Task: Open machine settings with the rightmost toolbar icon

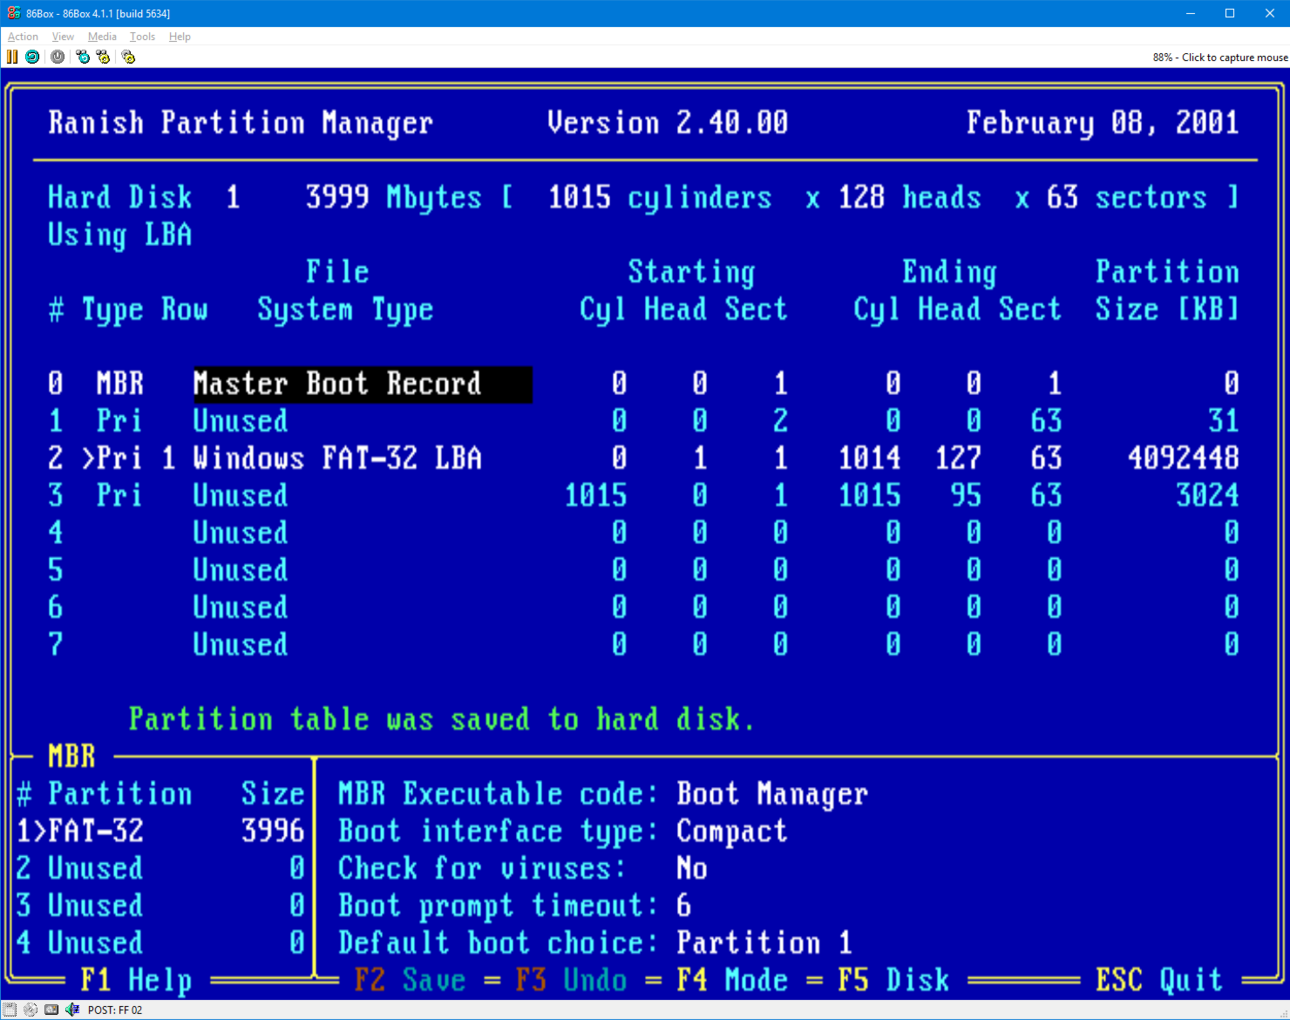Action: (128, 57)
